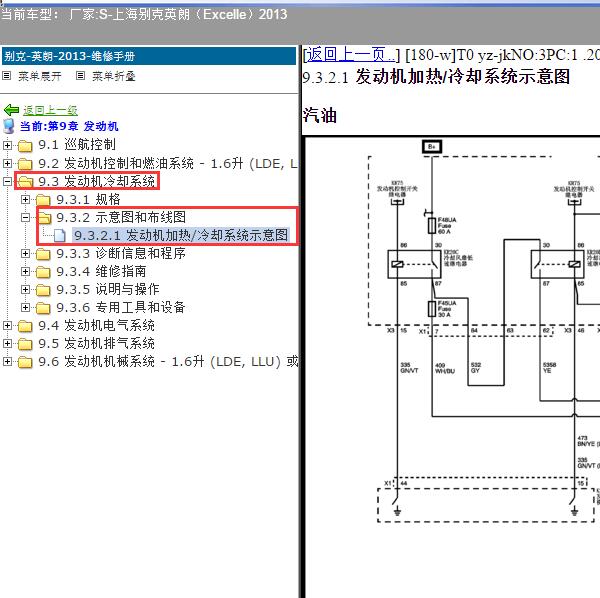Screen dimensions: 600x598
Task: Expand the 9.1 巡航控制 node
Action: click(7, 145)
